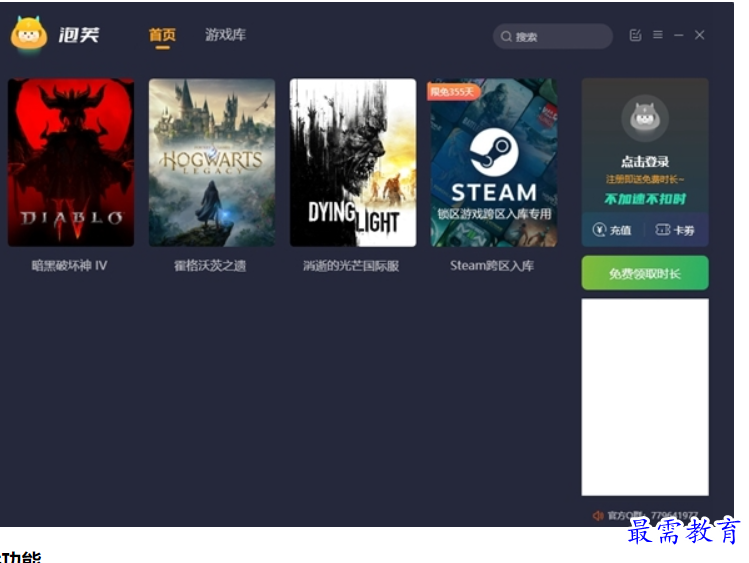The width and height of the screenshot is (749, 563).
Task: Focus the 搜索 search field
Action: (x=553, y=36)
